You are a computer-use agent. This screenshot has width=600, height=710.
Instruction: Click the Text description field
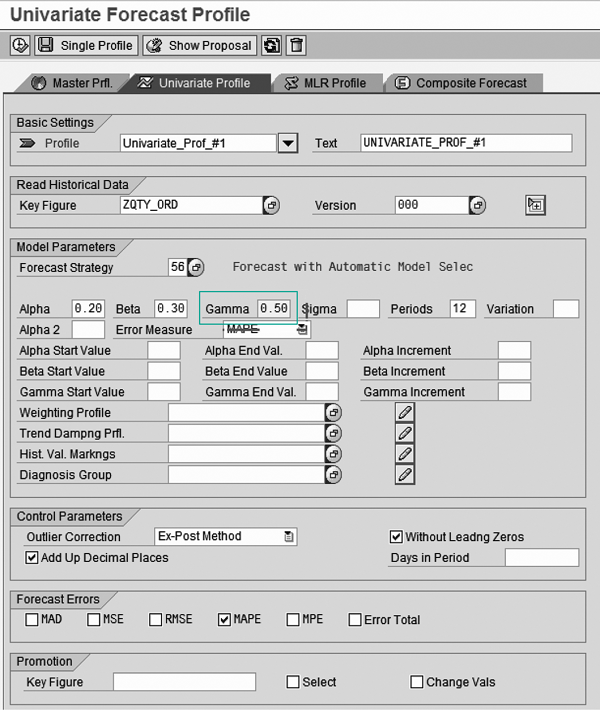(x=466, y=143)
